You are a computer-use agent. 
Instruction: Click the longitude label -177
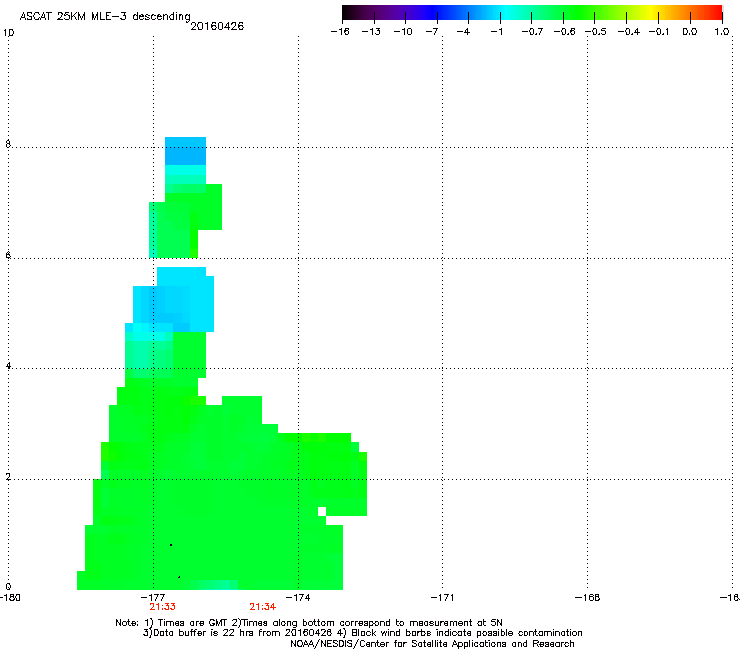pos(153,598)
